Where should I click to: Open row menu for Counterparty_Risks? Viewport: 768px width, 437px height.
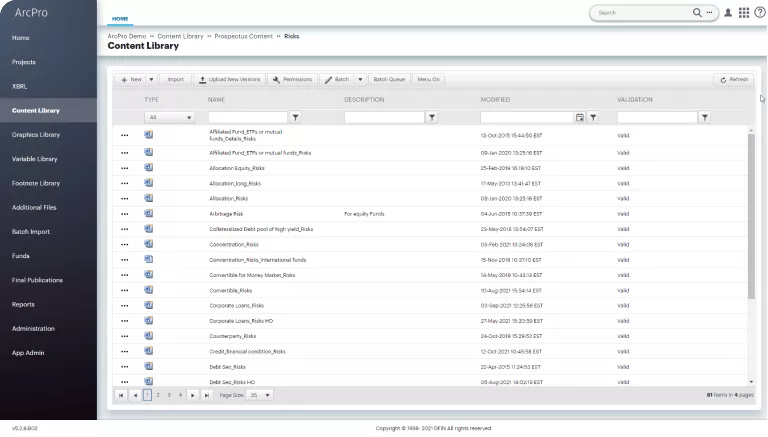(x=124, y=337)
